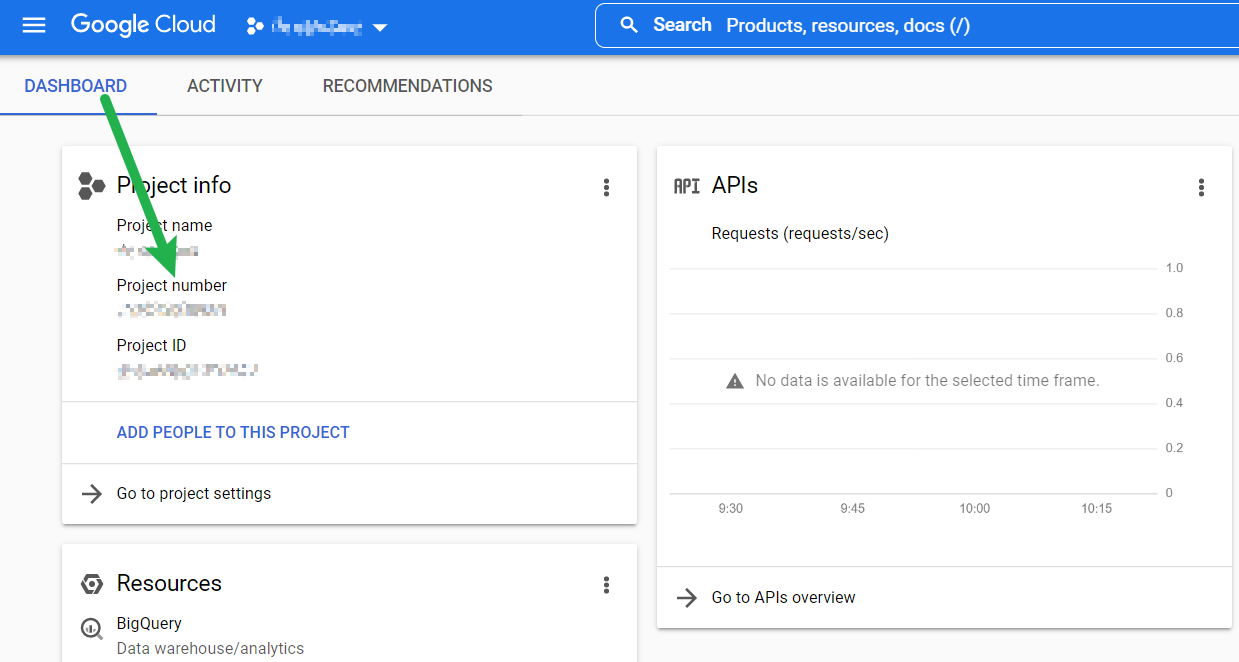Open the hamburger navigation menu
The height and width of the screenshot is (662, 1239).
pos(34,25)
